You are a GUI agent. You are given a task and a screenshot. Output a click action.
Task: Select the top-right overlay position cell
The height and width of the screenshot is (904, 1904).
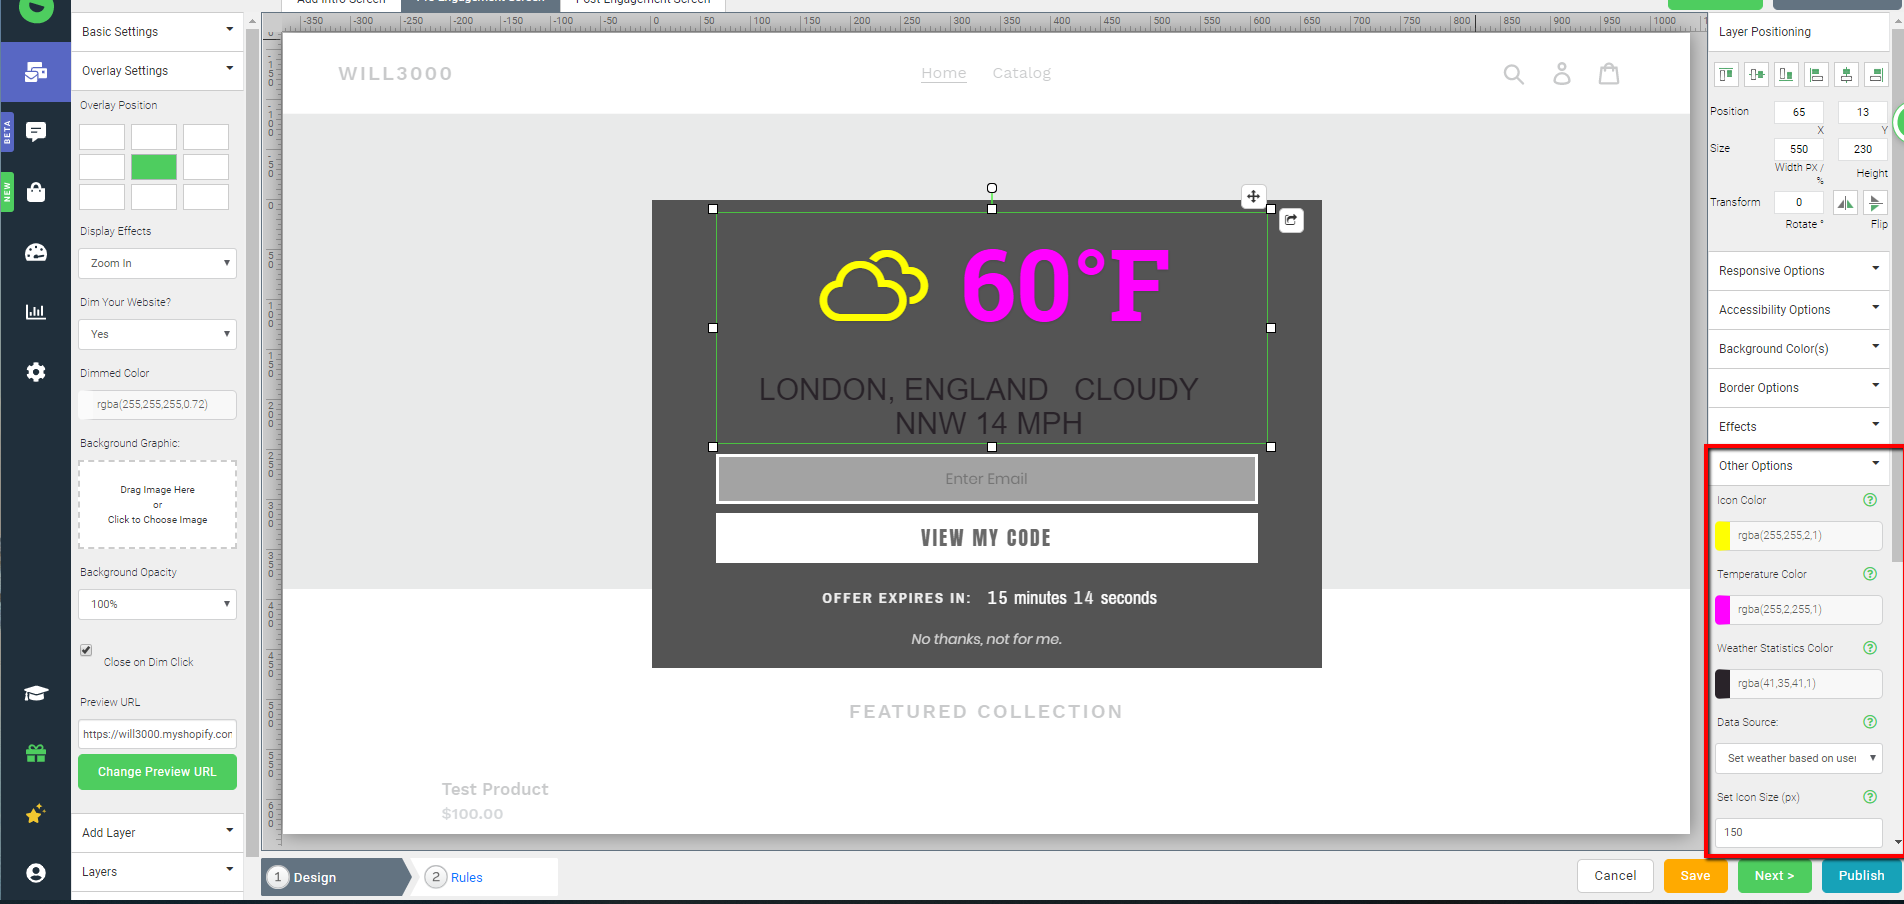[x=206, y=136]
